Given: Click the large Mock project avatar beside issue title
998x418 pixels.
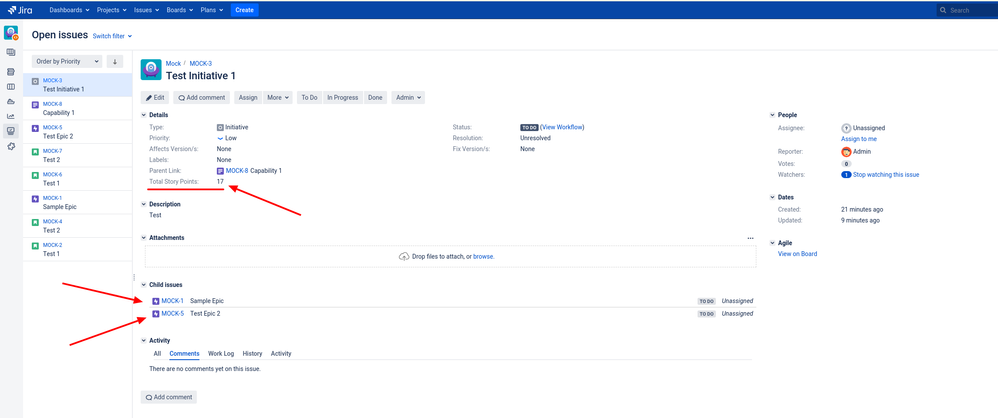Looking at the screenshot, I should point(151,69).
